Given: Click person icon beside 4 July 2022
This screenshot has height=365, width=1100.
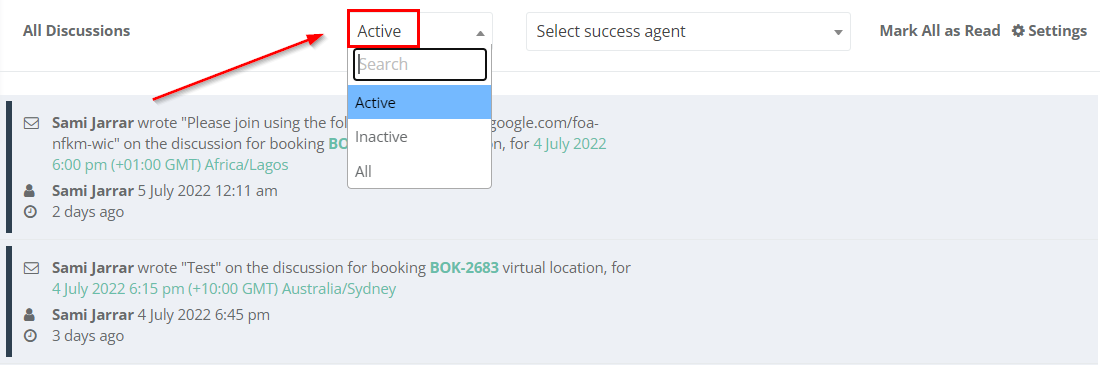Looking at the screenshot, I should click(29, 315).
